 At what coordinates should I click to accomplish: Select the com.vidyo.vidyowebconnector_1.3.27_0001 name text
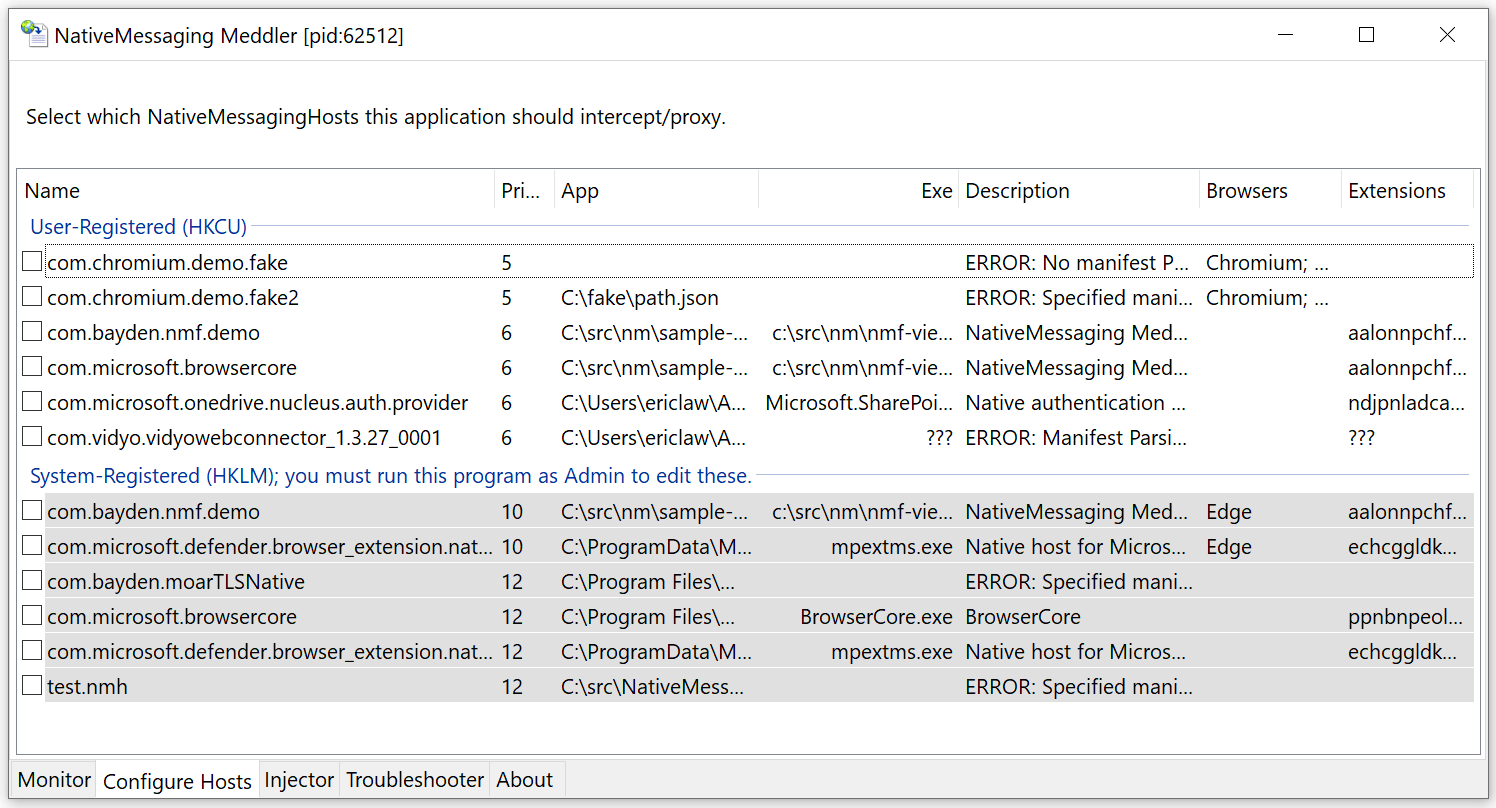click(244, 437)
